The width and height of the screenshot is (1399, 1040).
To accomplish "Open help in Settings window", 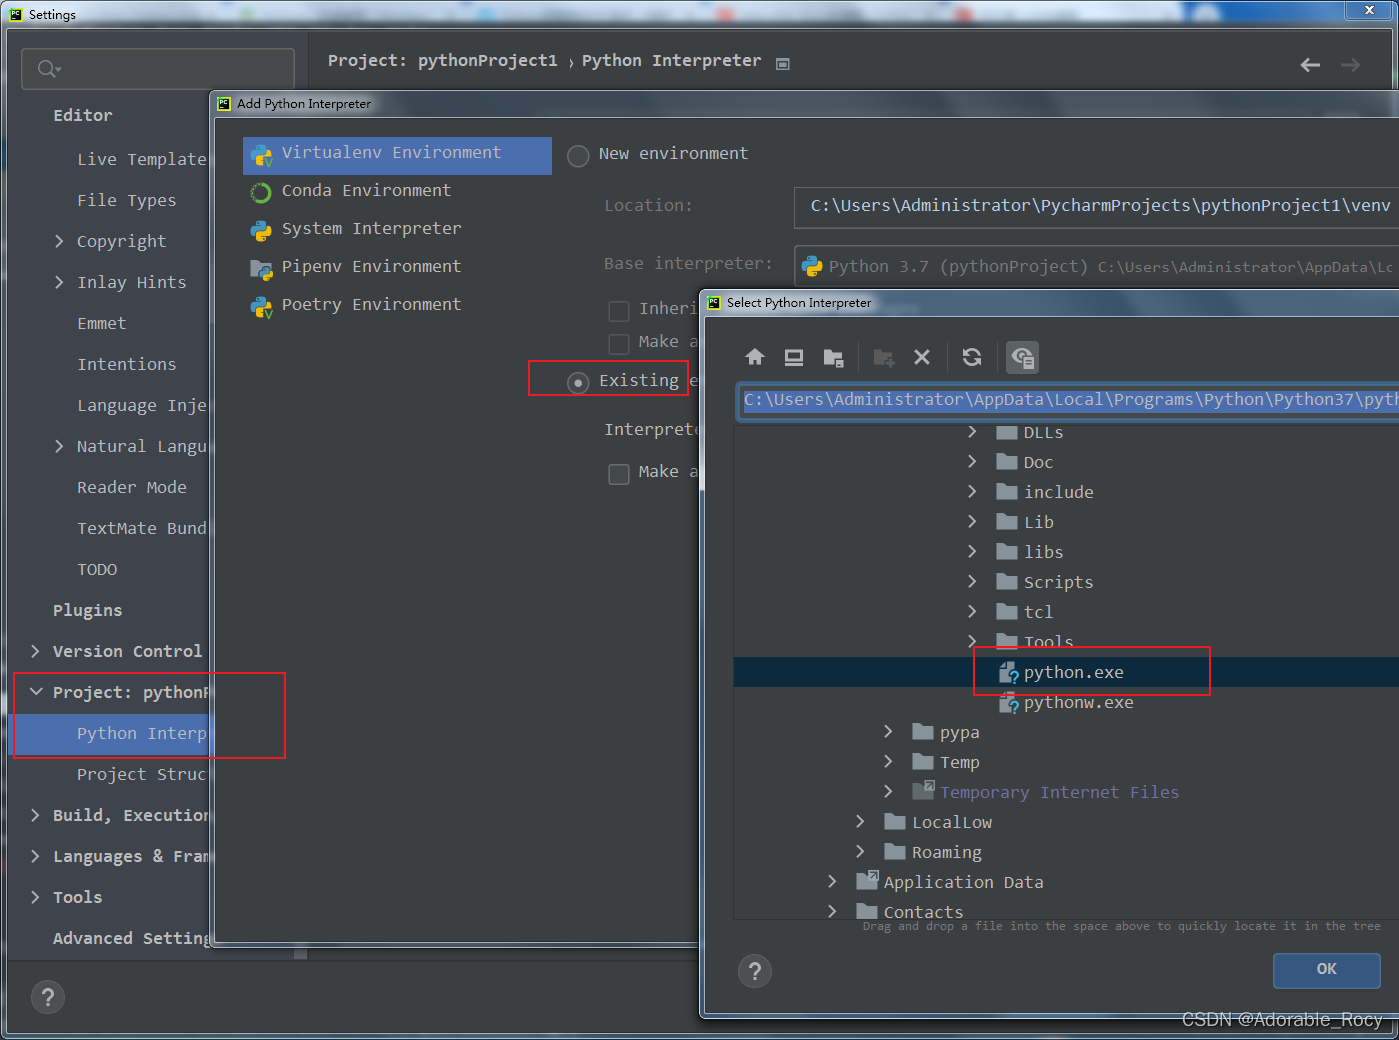I will (48, 997).
